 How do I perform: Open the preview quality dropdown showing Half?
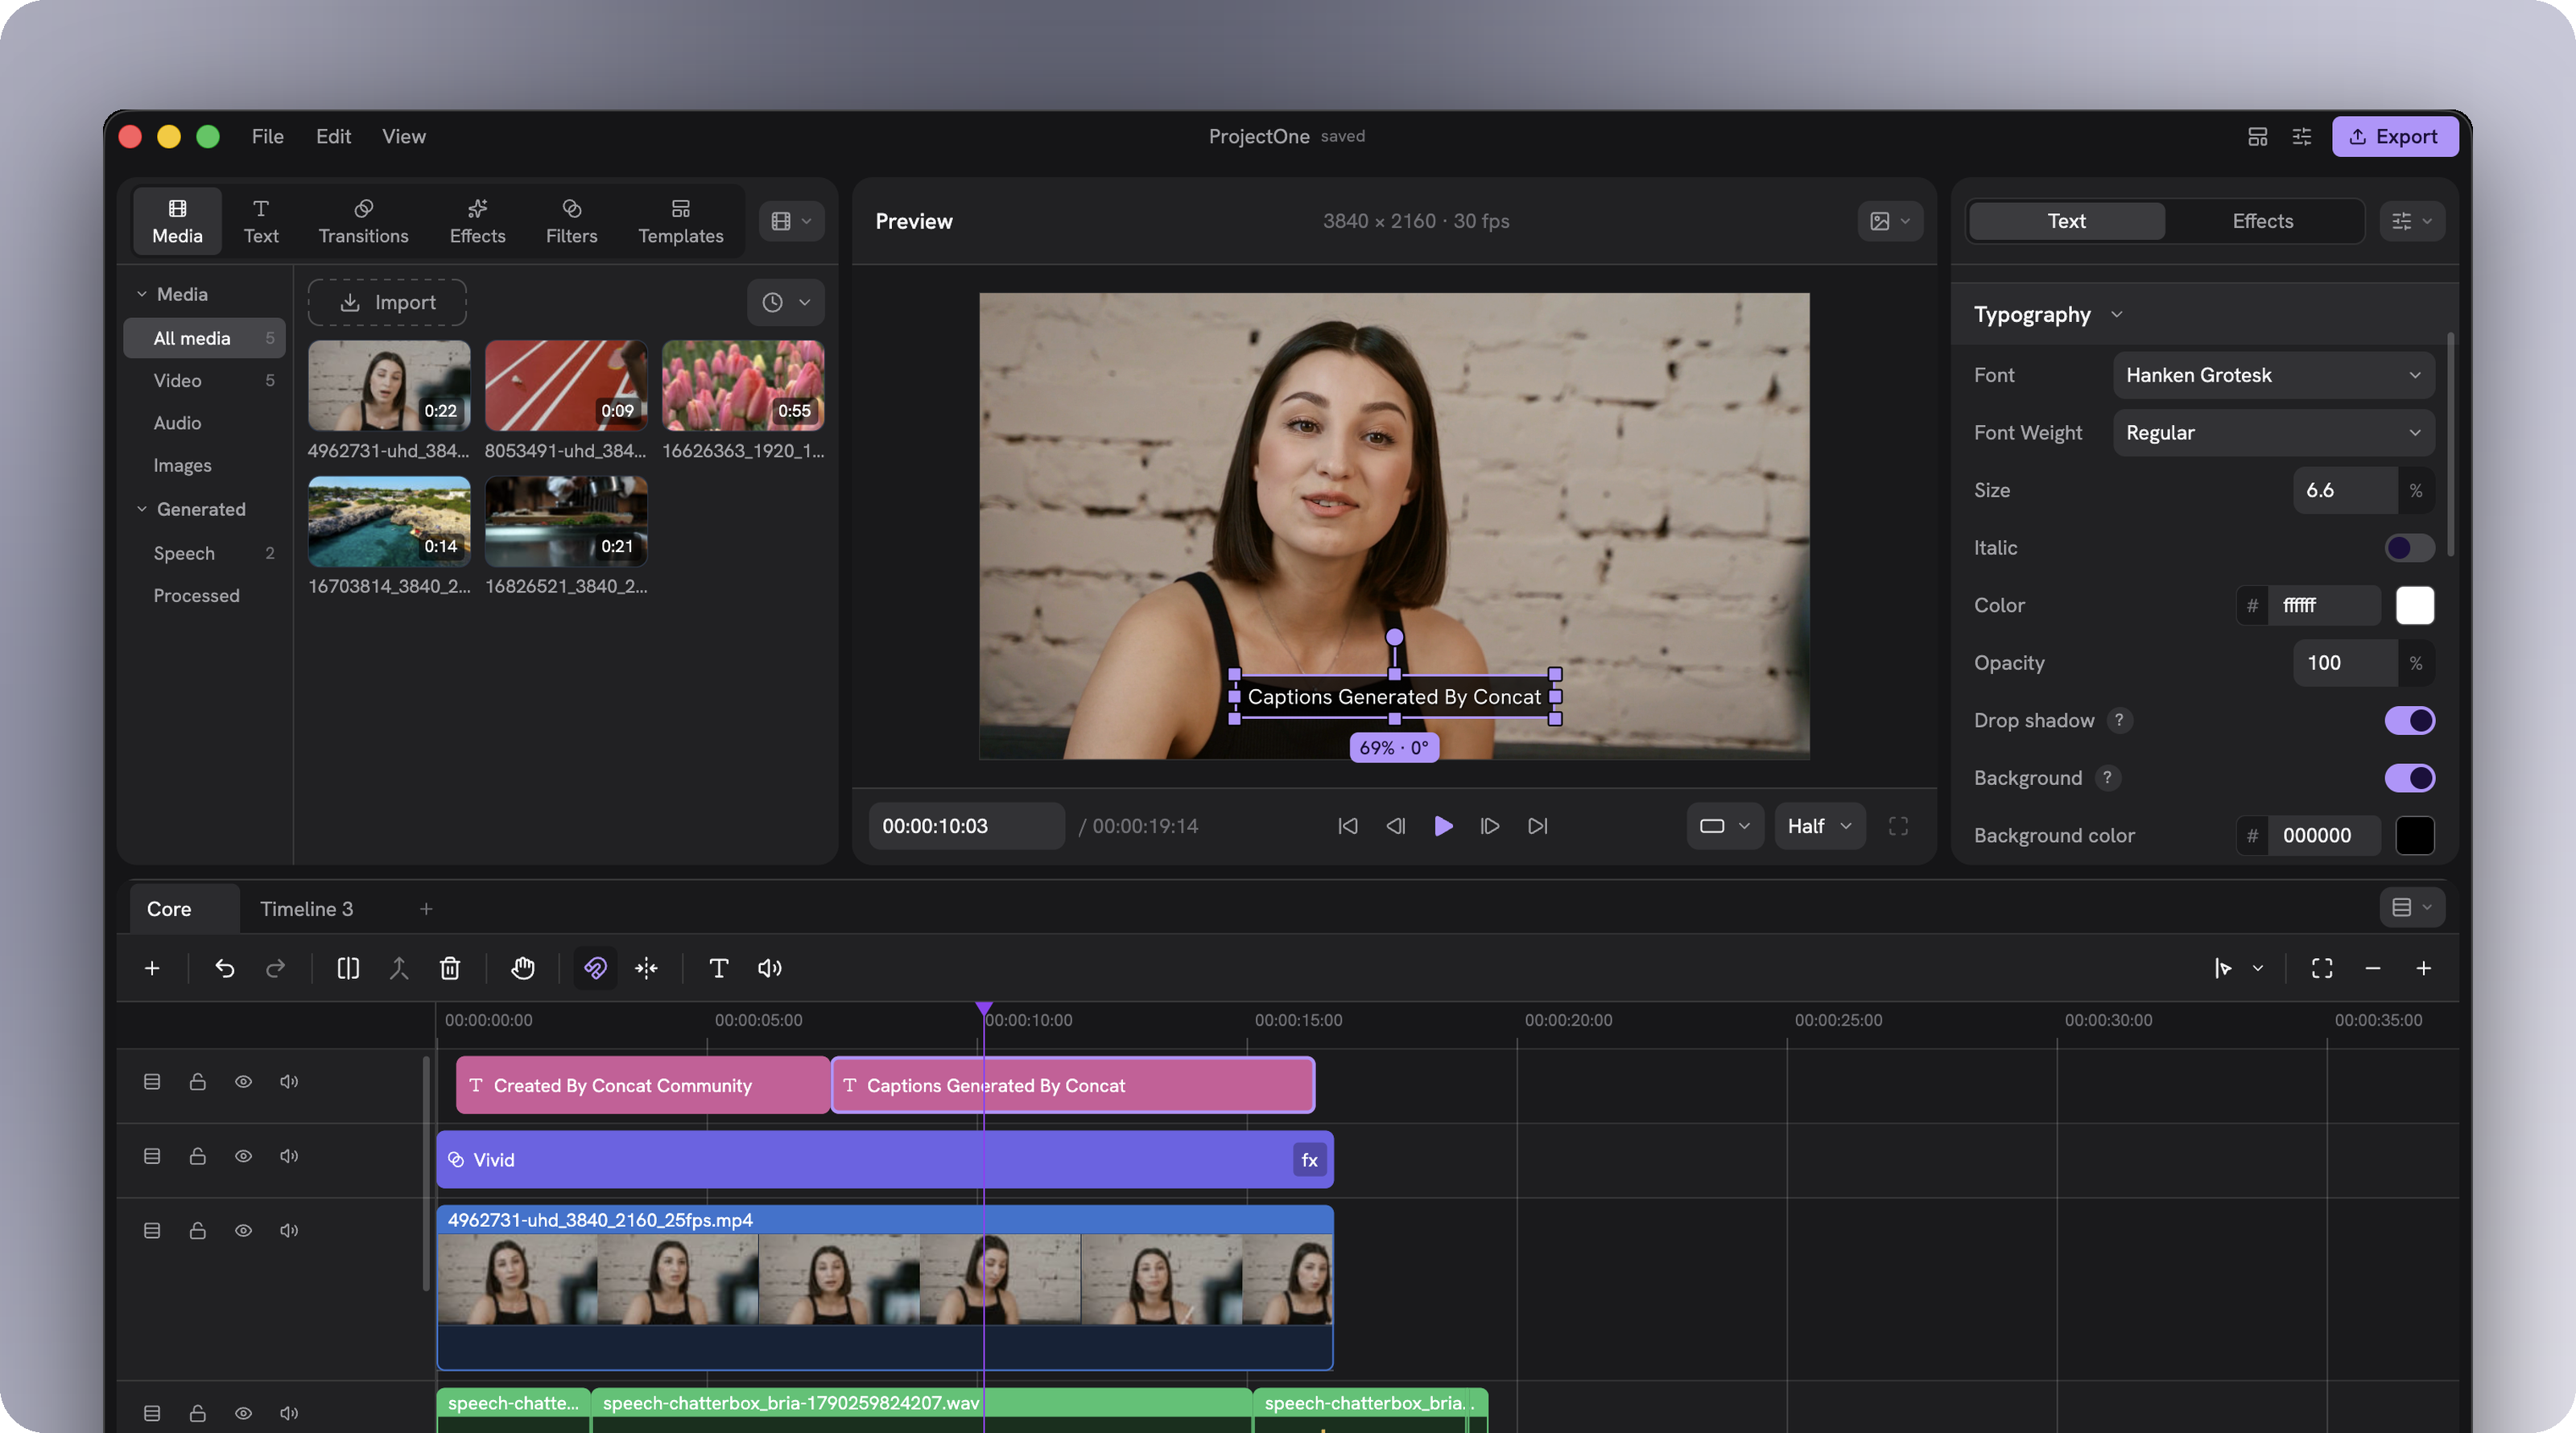(x=1819, y=826)
